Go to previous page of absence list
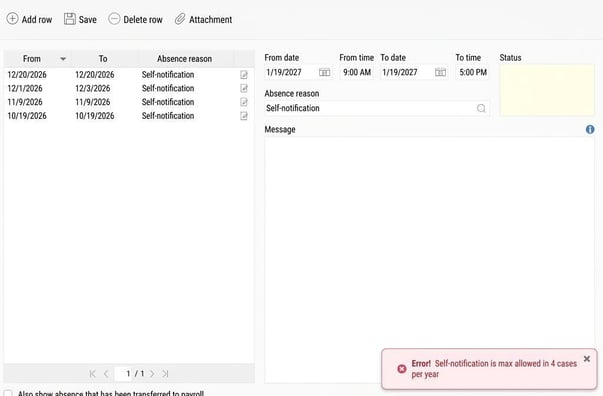The image size is (603, 396). [x=106, y=373]
